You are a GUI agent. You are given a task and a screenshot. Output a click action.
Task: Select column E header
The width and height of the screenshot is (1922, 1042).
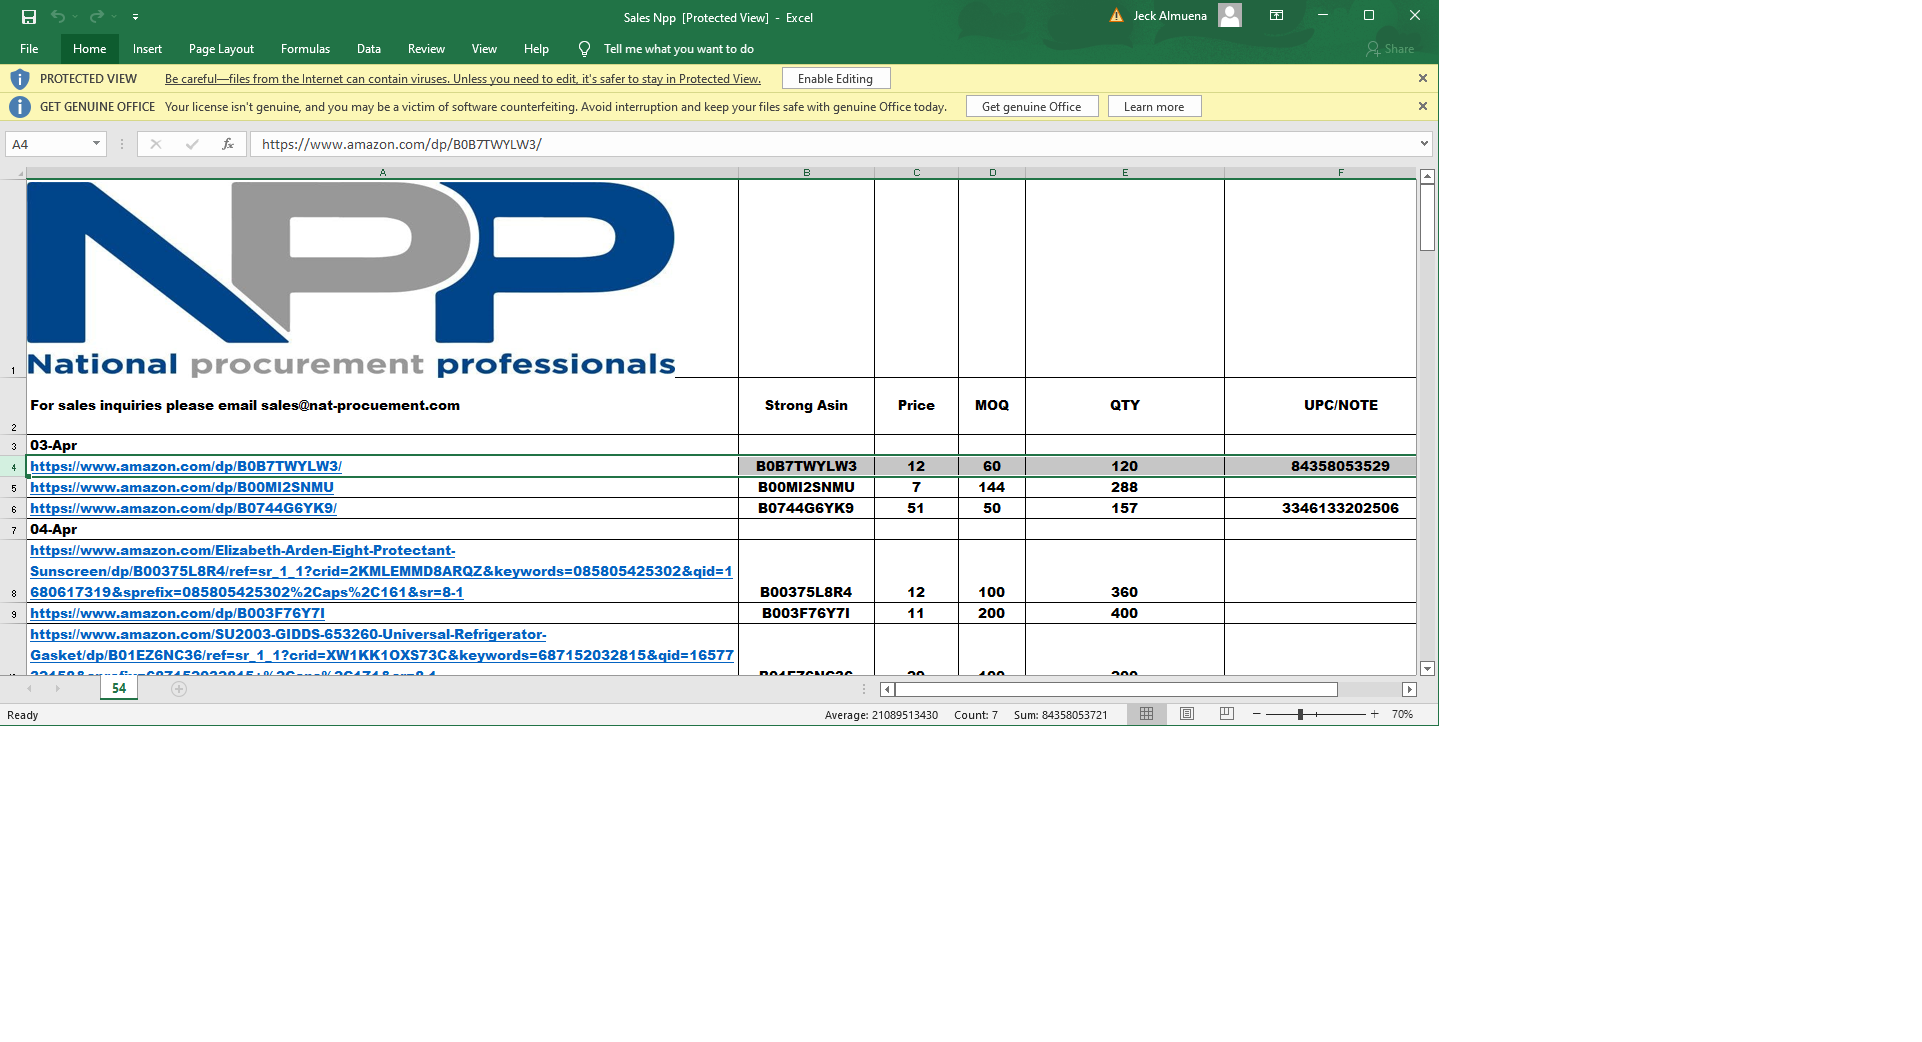coord(1125,173)
